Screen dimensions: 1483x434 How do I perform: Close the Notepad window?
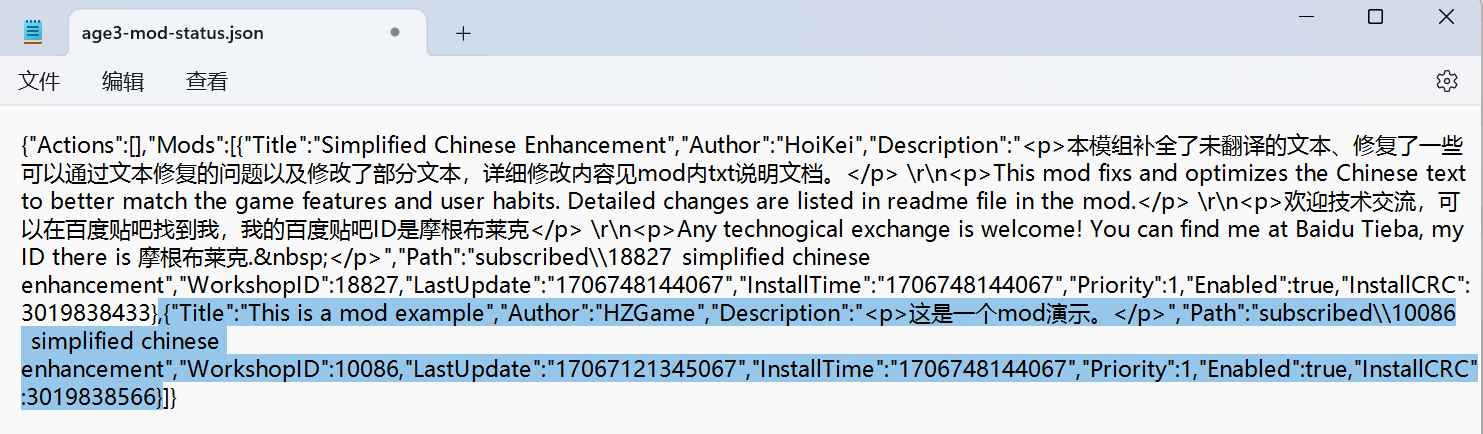1447,17
